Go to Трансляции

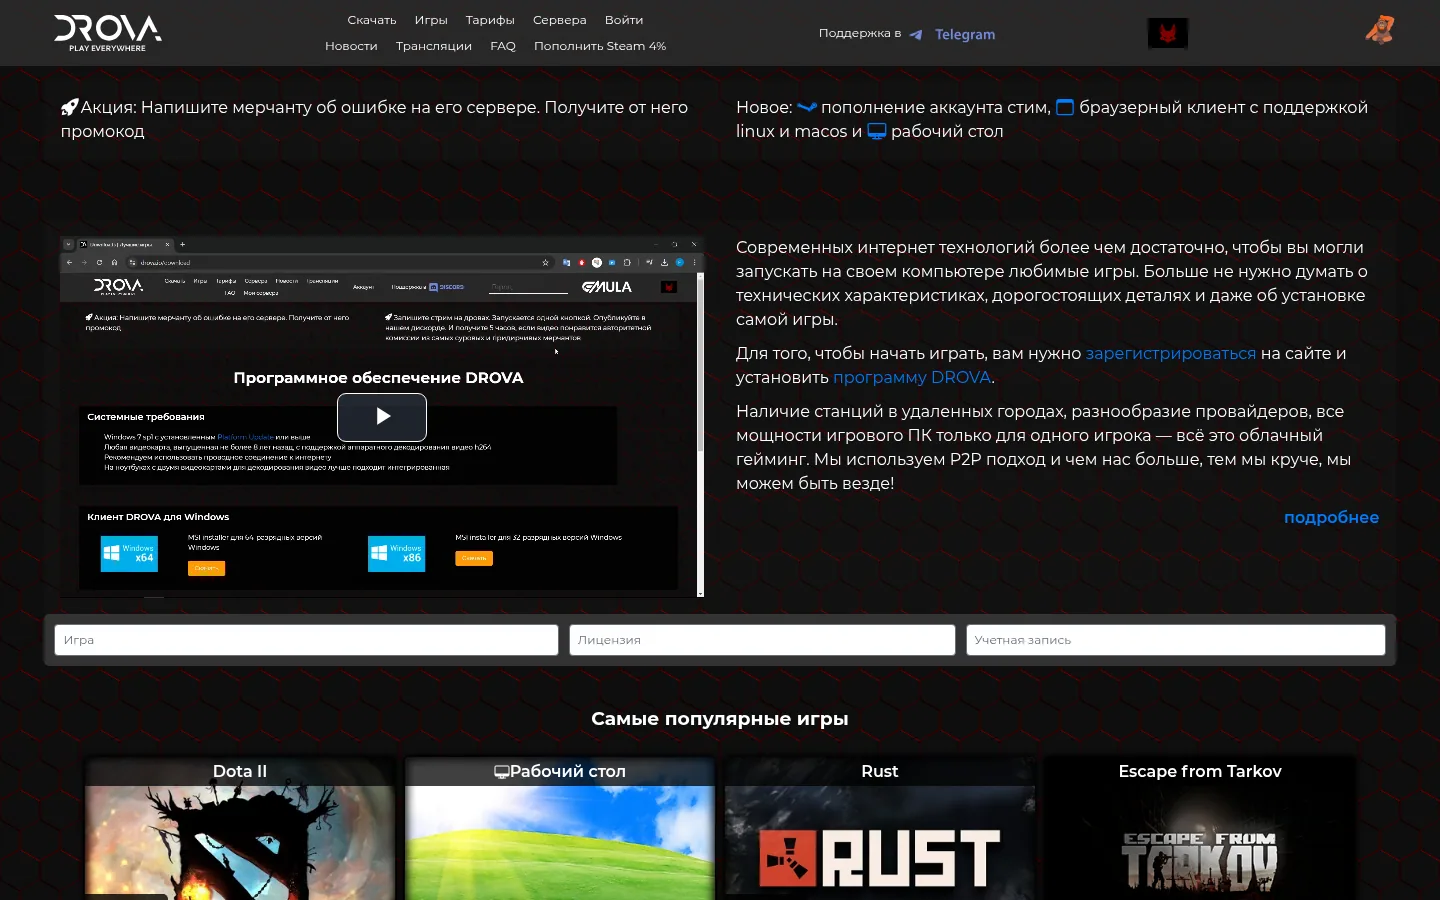click(434, 46)
